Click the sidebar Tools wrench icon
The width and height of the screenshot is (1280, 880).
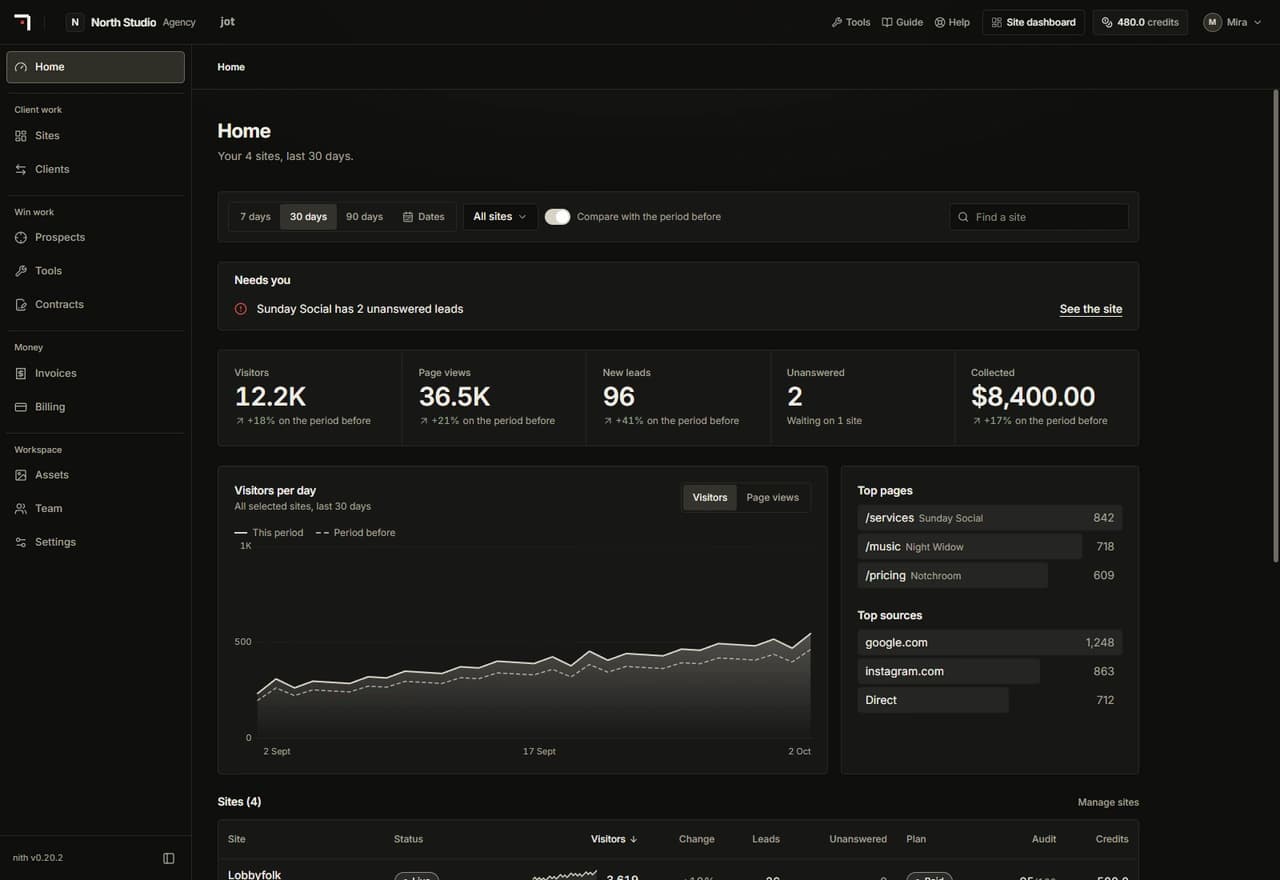coord(21,271)
